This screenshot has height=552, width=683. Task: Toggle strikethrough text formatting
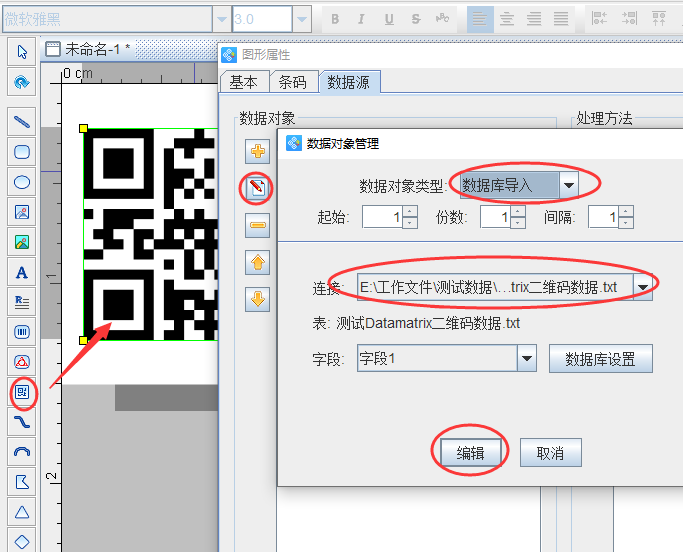click(x=416, y=19)
